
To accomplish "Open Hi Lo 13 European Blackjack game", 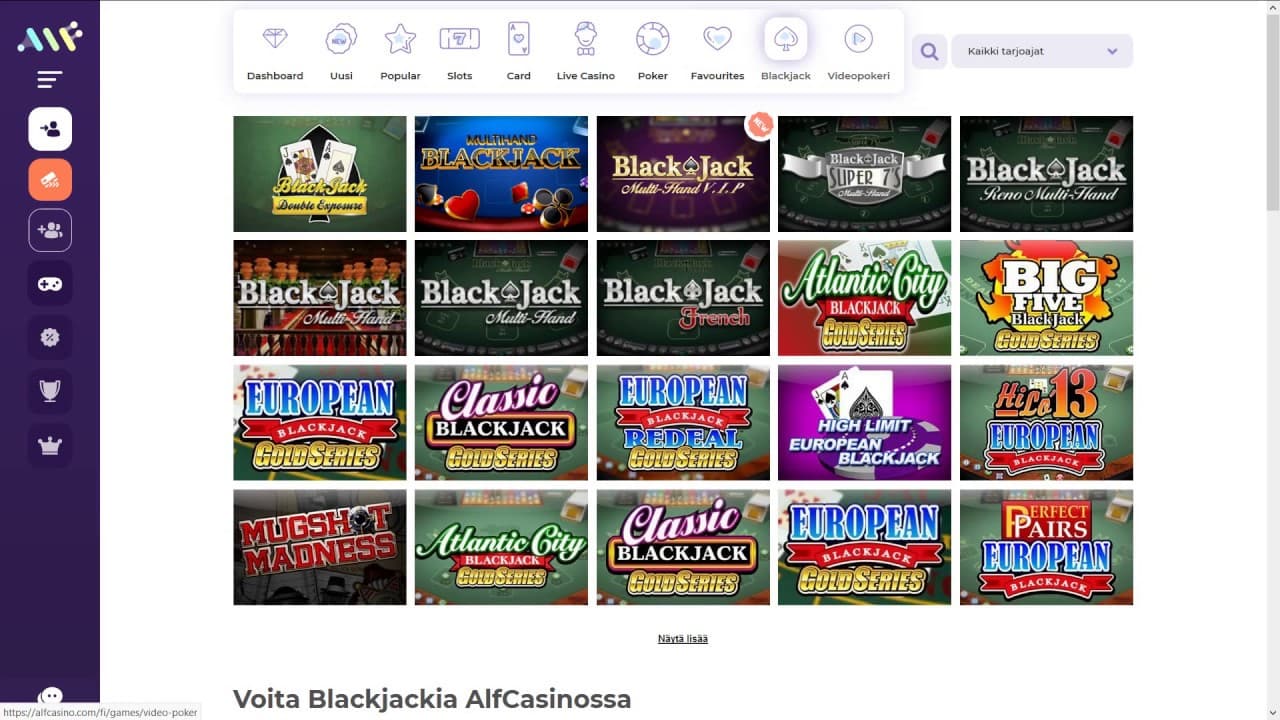I will [x=1046, y=423].
